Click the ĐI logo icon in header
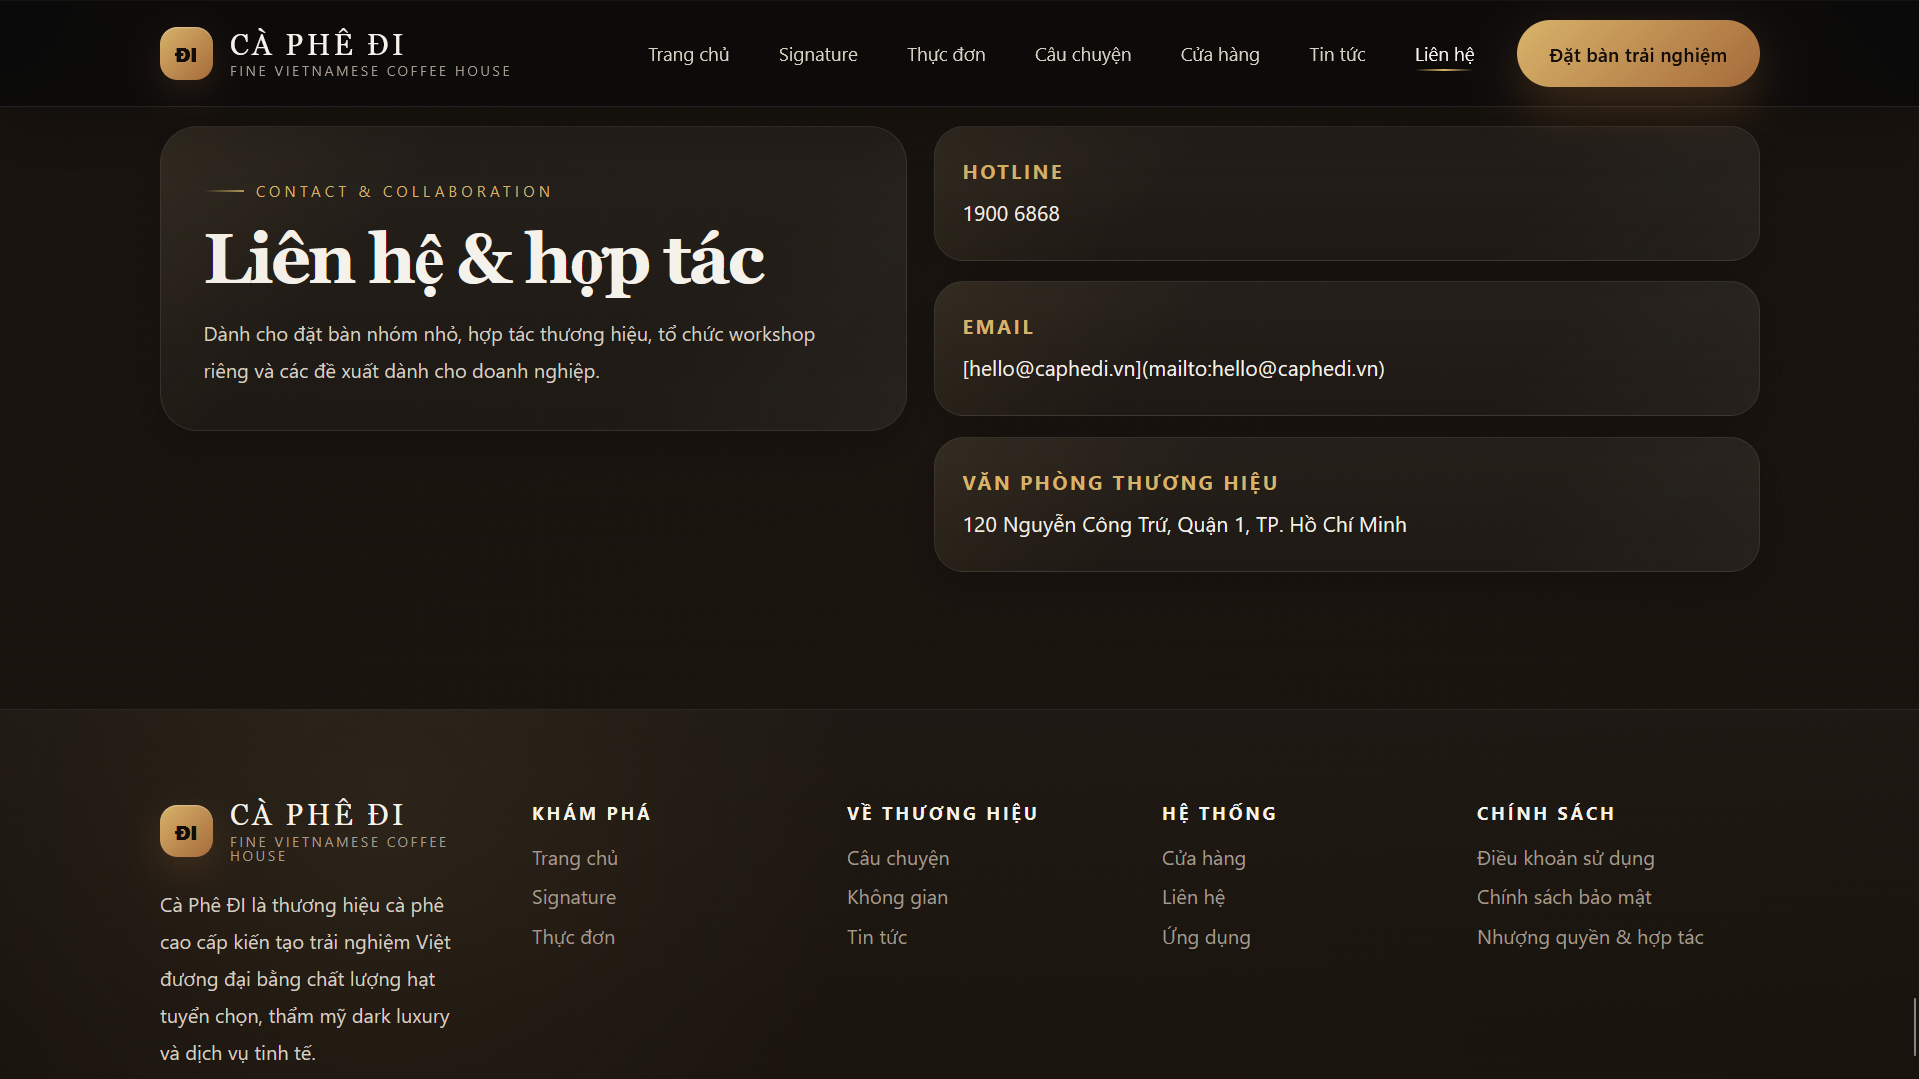 [x=186, y=54]
